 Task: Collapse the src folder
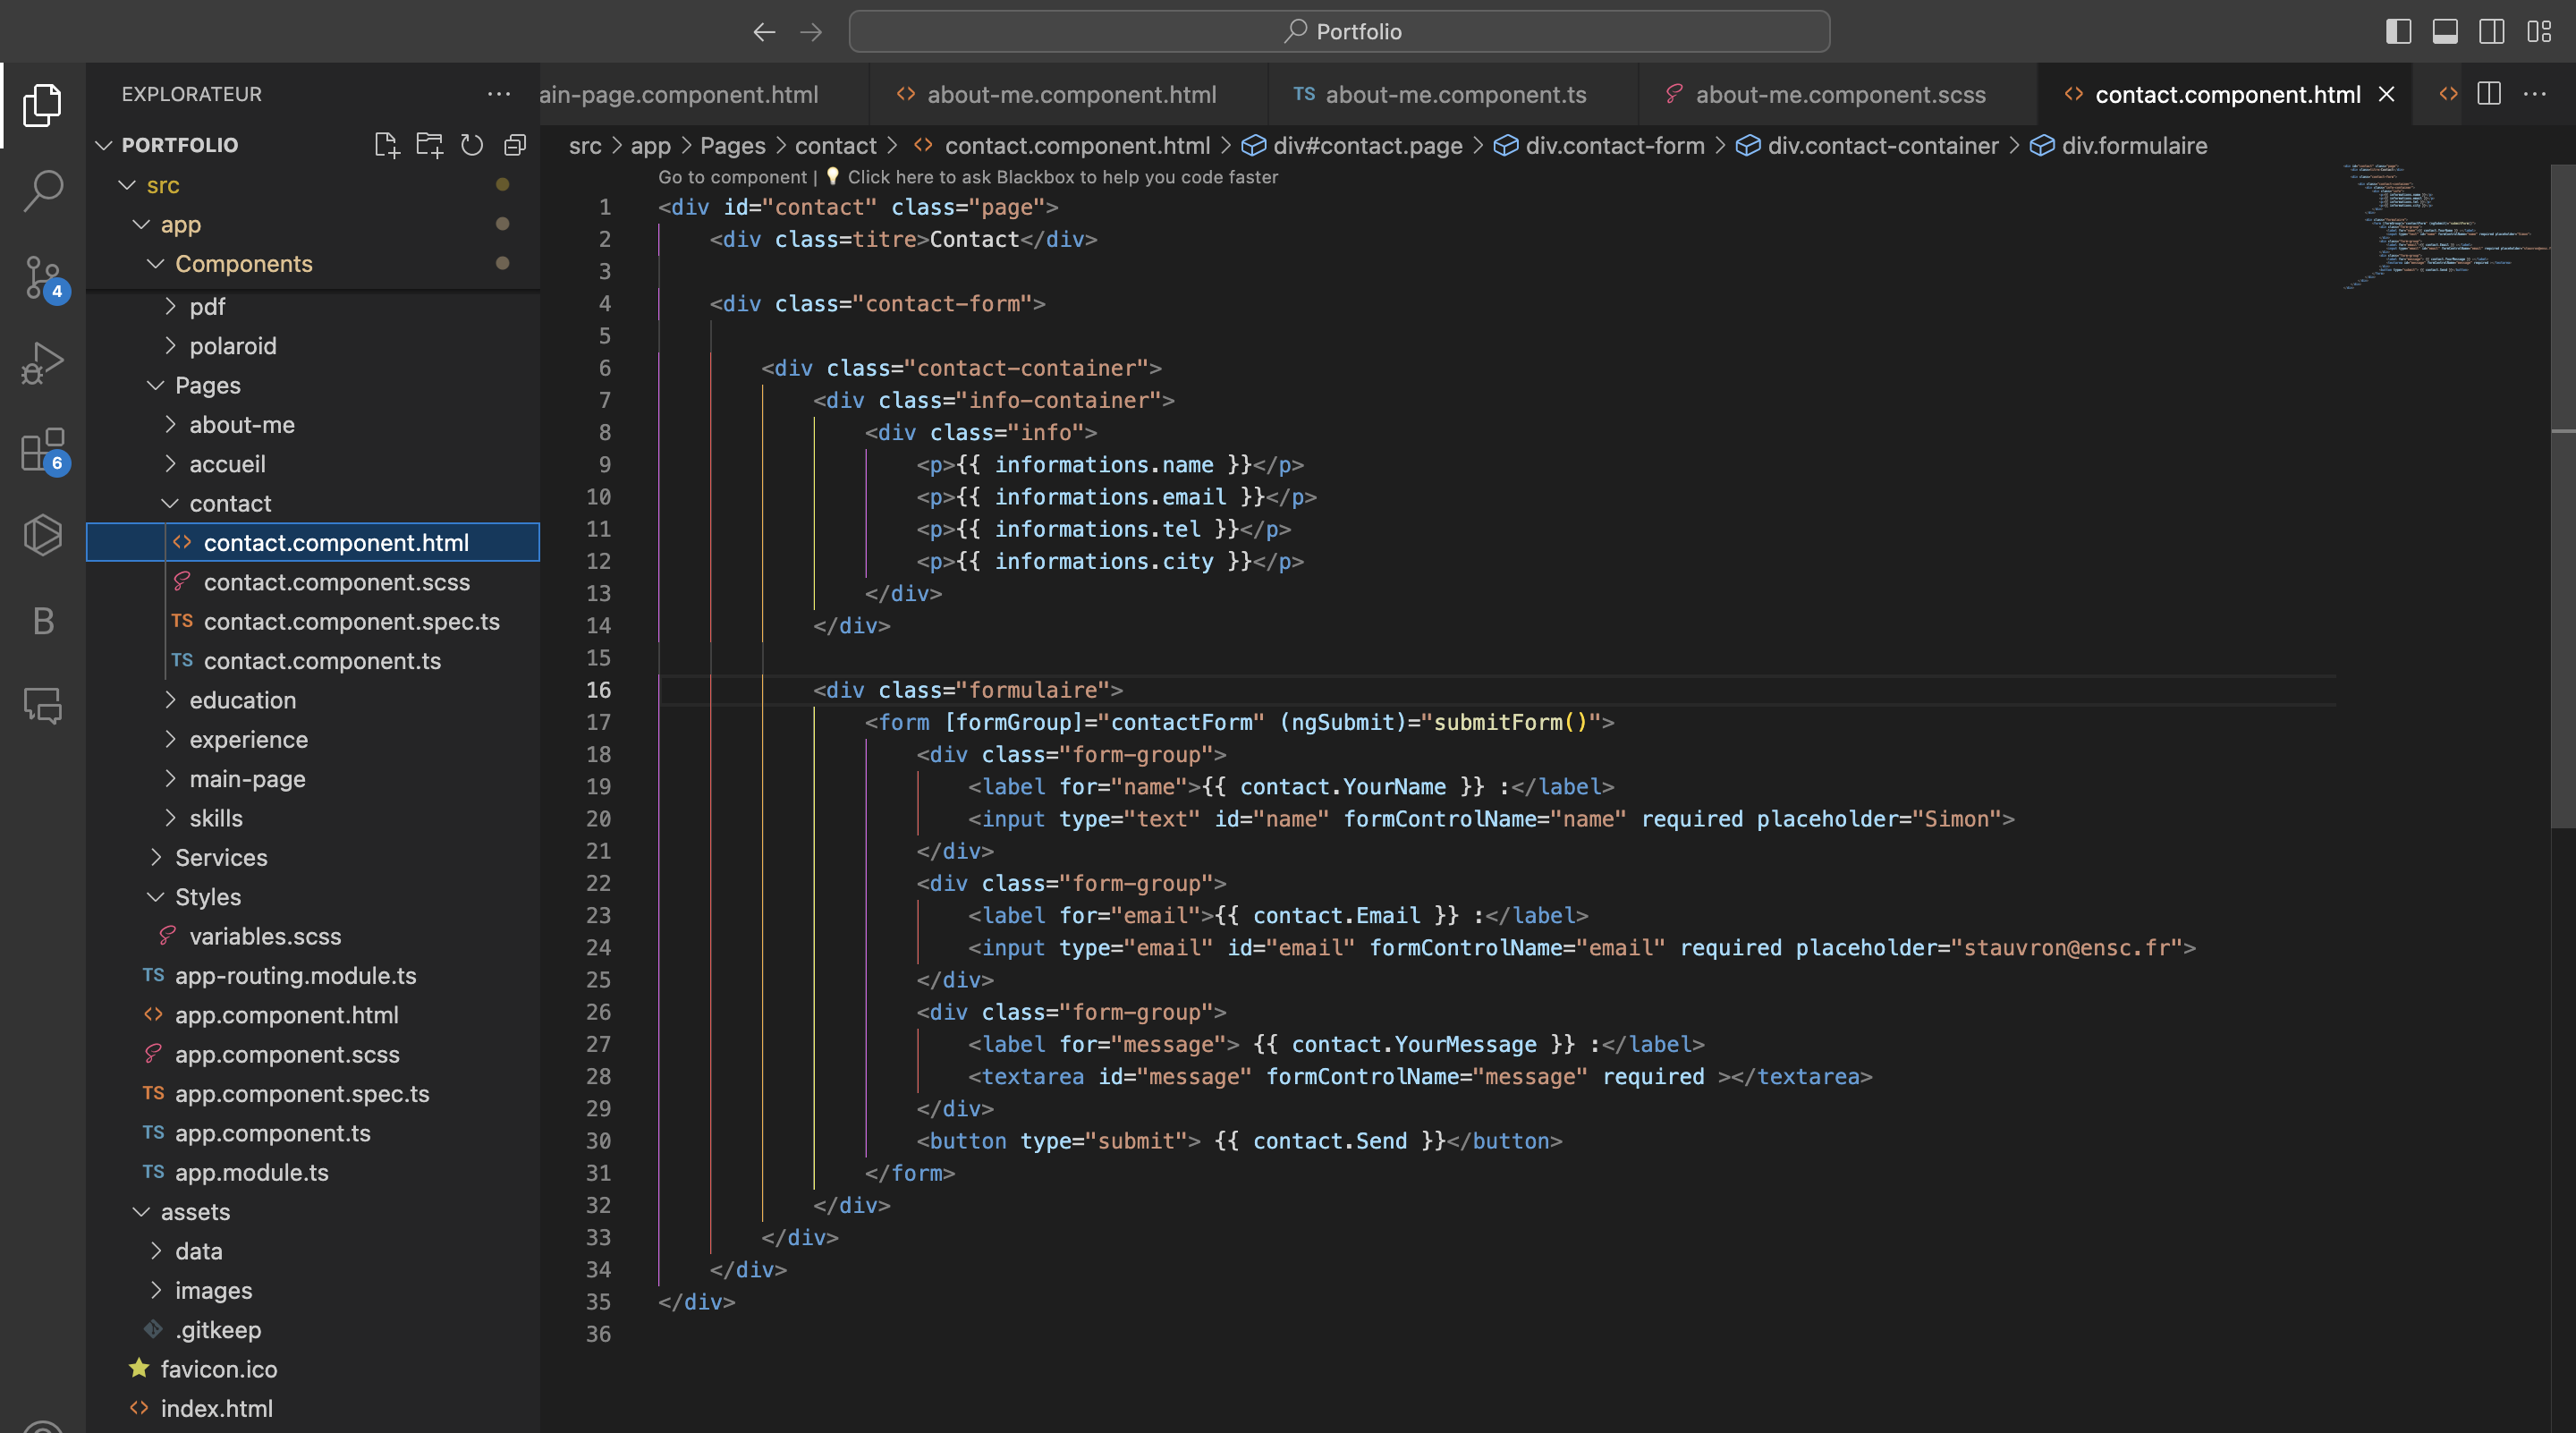tap(127, 185)
